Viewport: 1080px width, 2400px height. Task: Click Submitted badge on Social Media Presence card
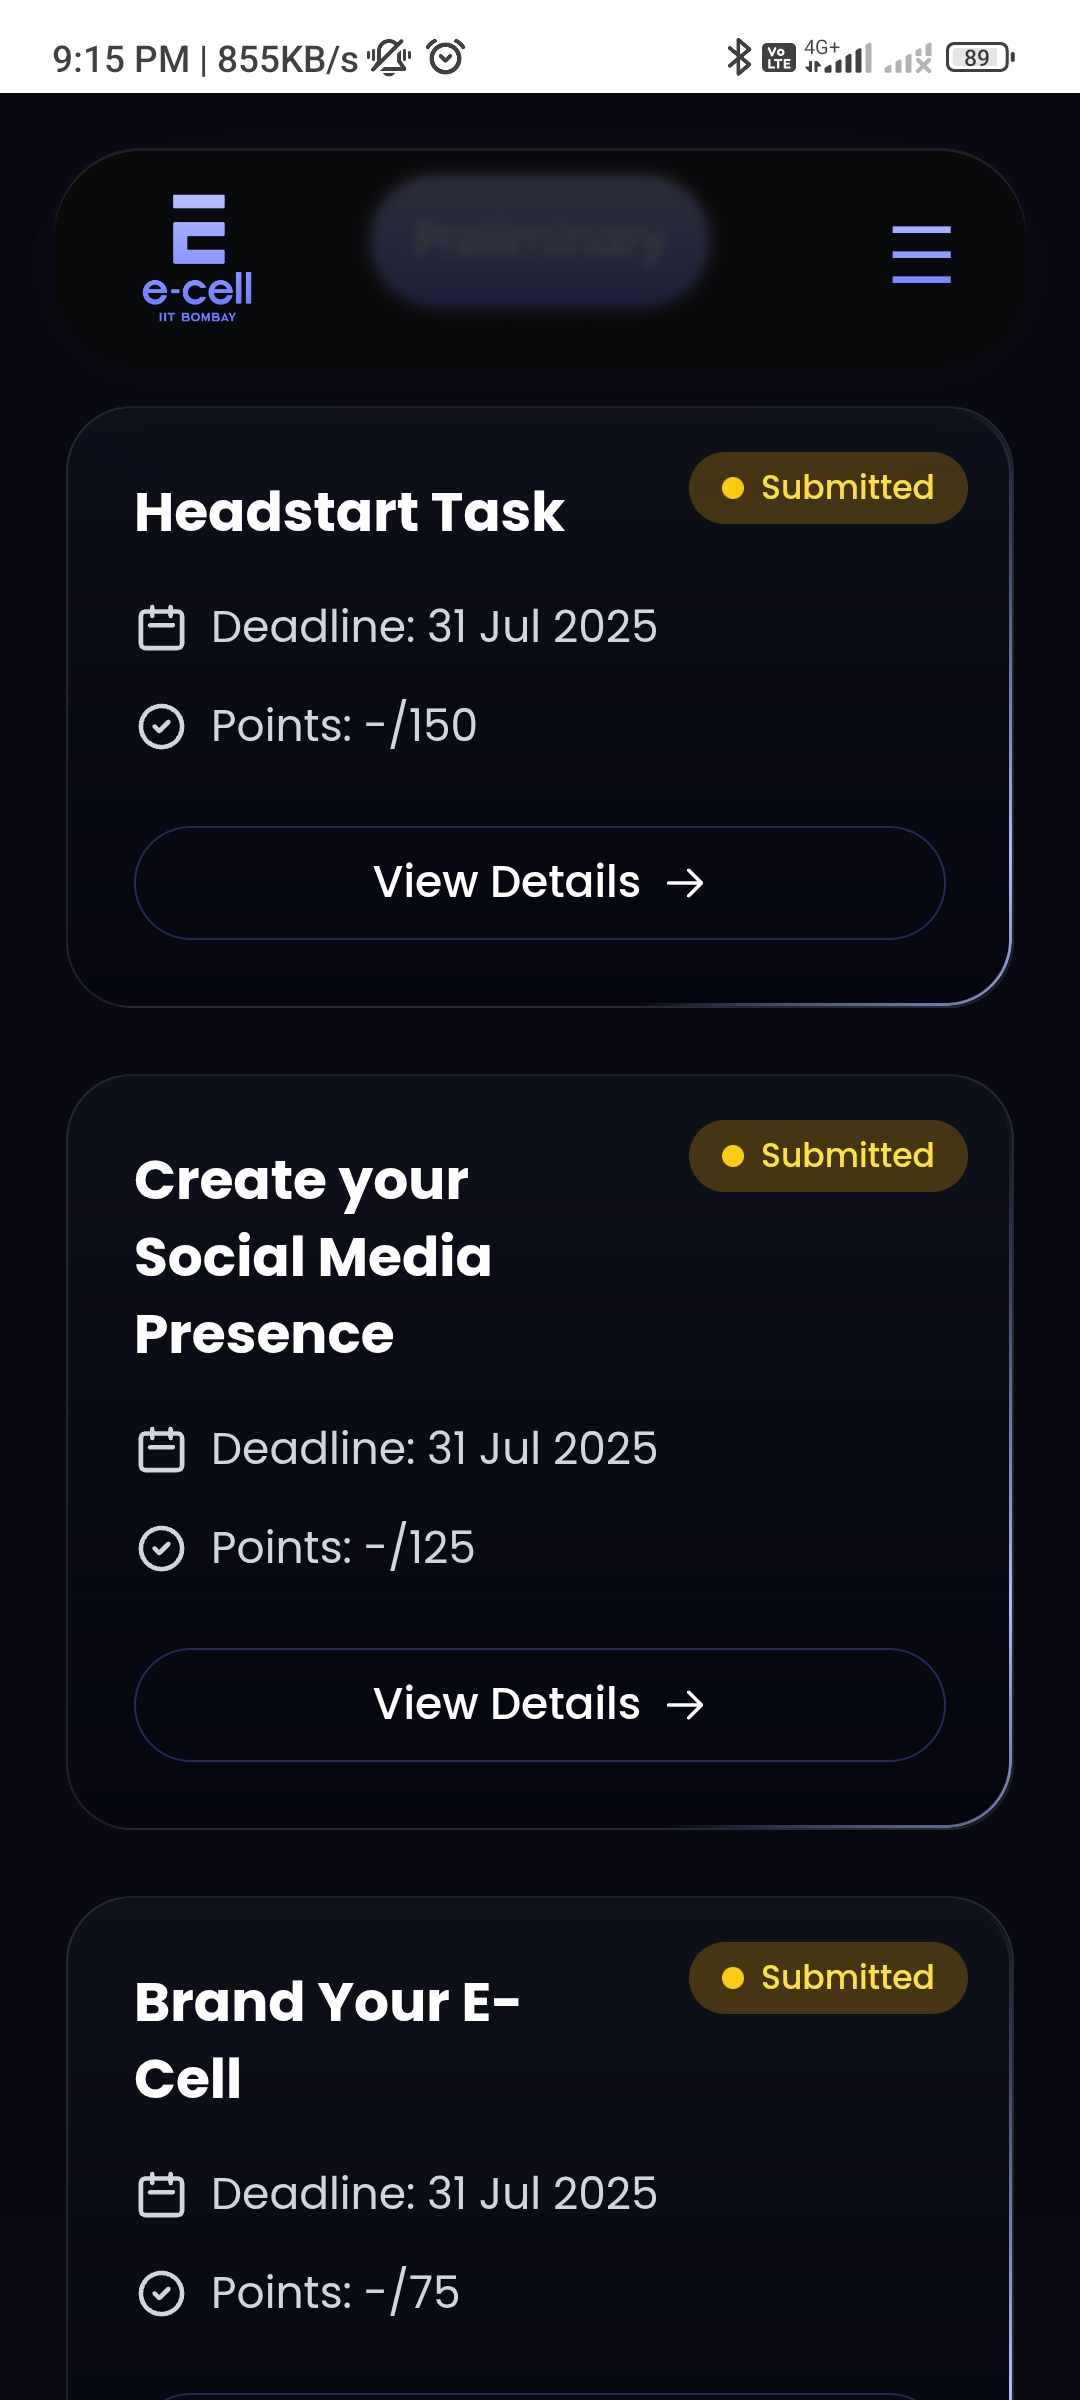[x=828, y=1156]
